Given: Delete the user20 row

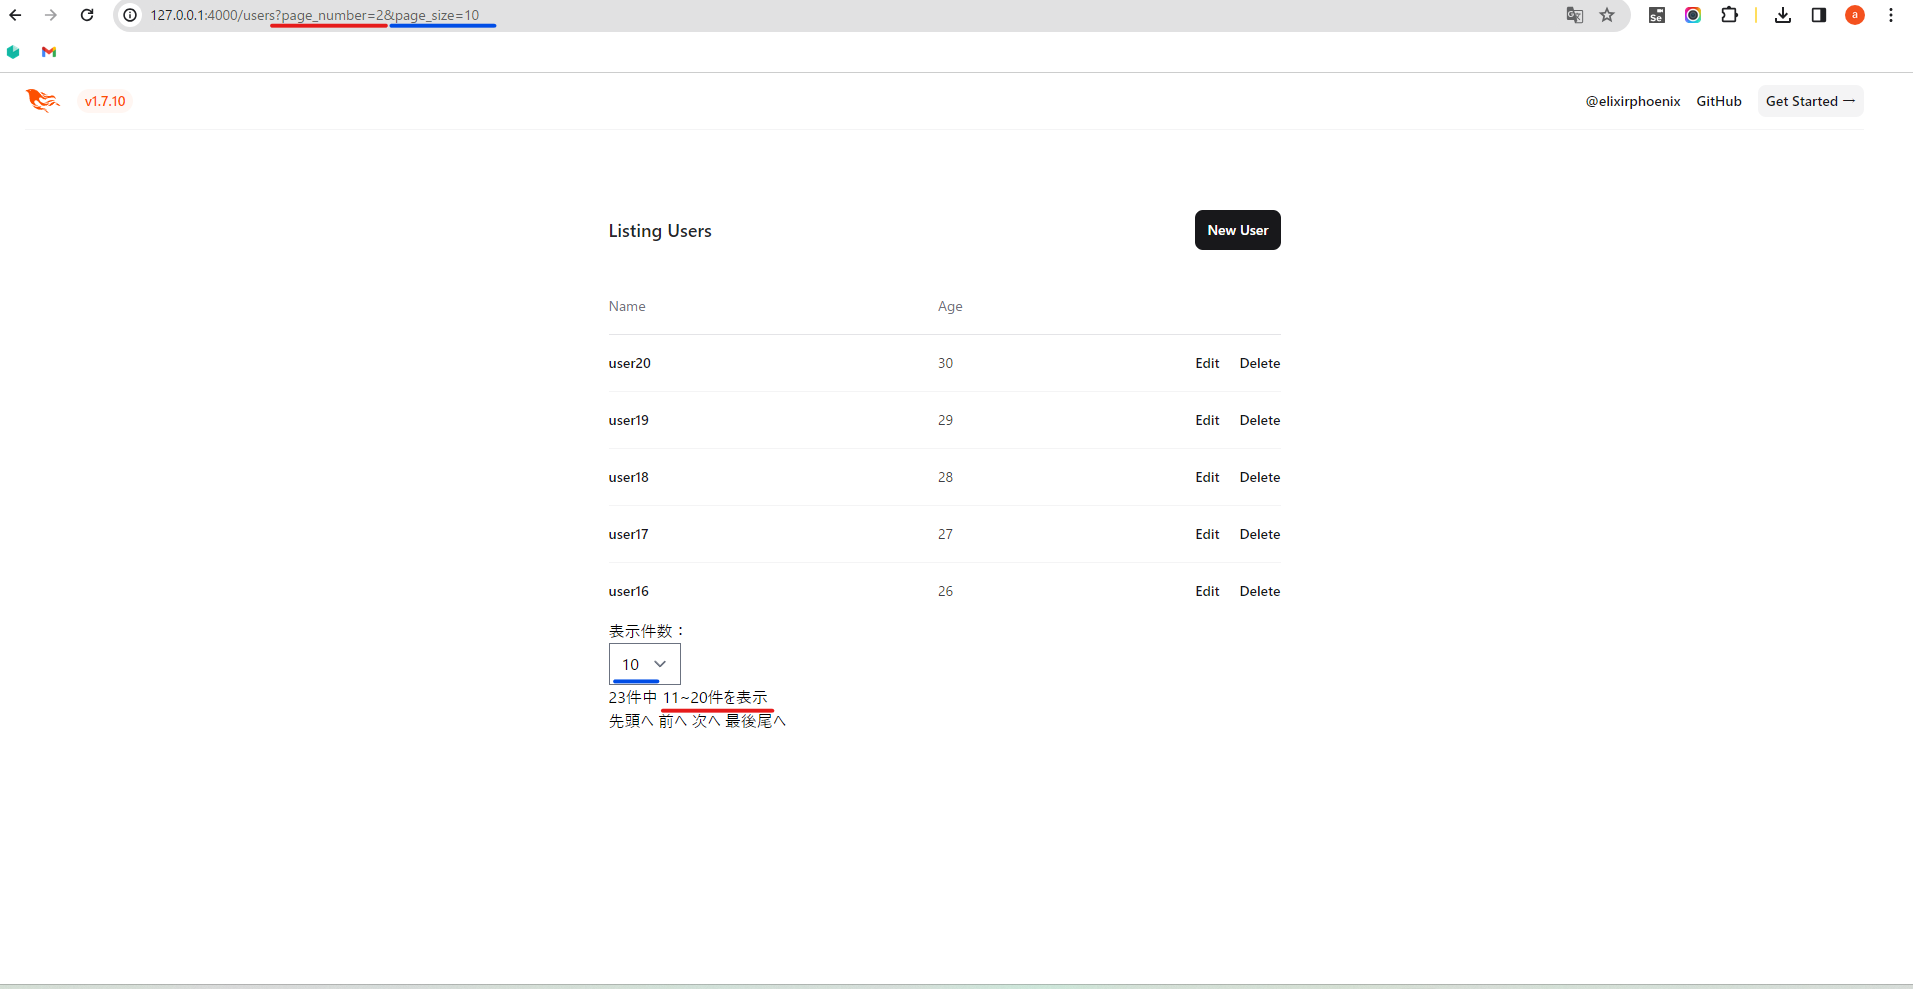Looking at the screenshot, I should (x=1260, y=363).
